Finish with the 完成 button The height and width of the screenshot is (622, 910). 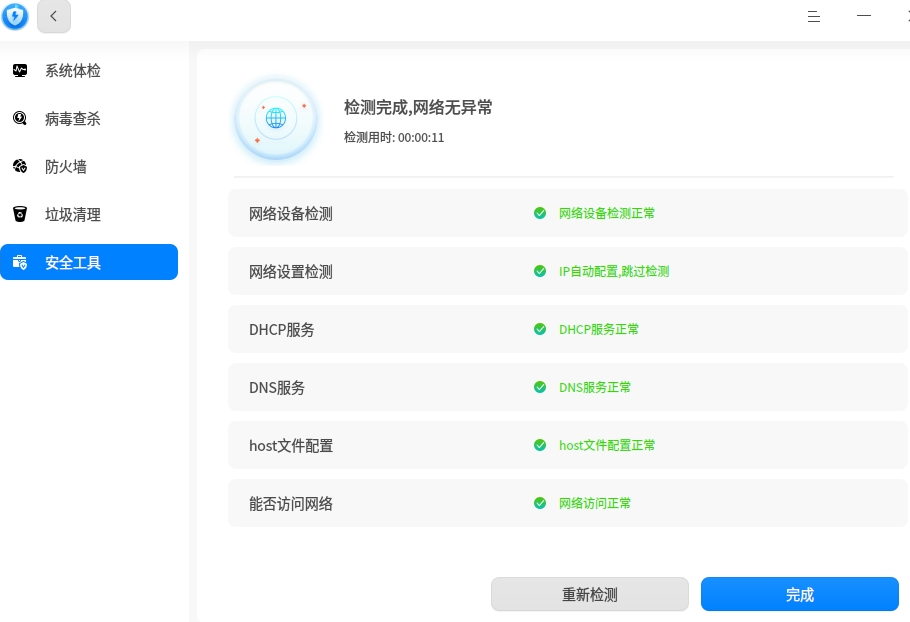point(800,594)
